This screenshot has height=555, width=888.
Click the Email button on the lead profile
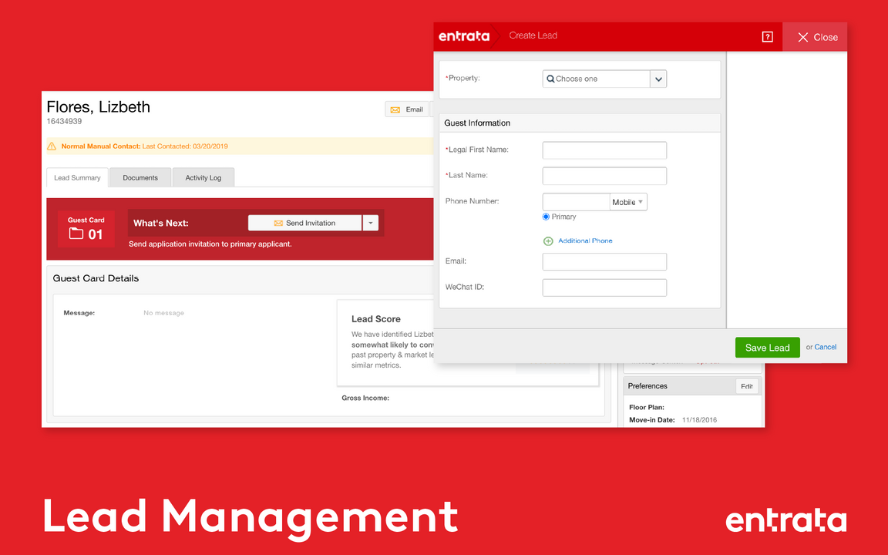point(409,109)
